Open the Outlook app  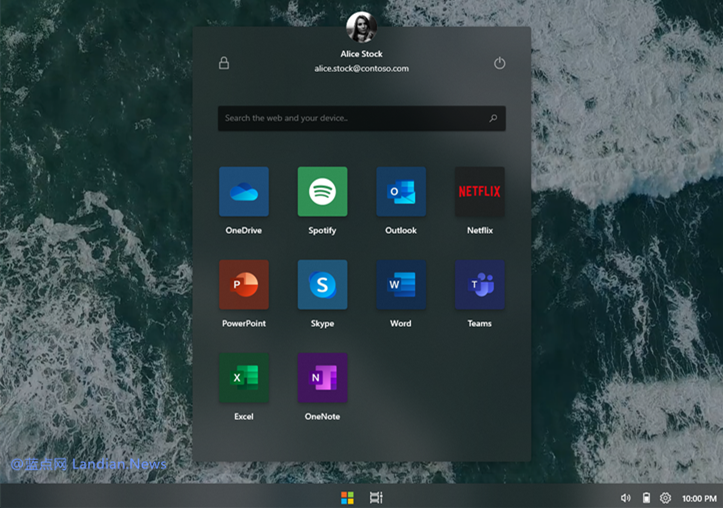pos(401,192)
